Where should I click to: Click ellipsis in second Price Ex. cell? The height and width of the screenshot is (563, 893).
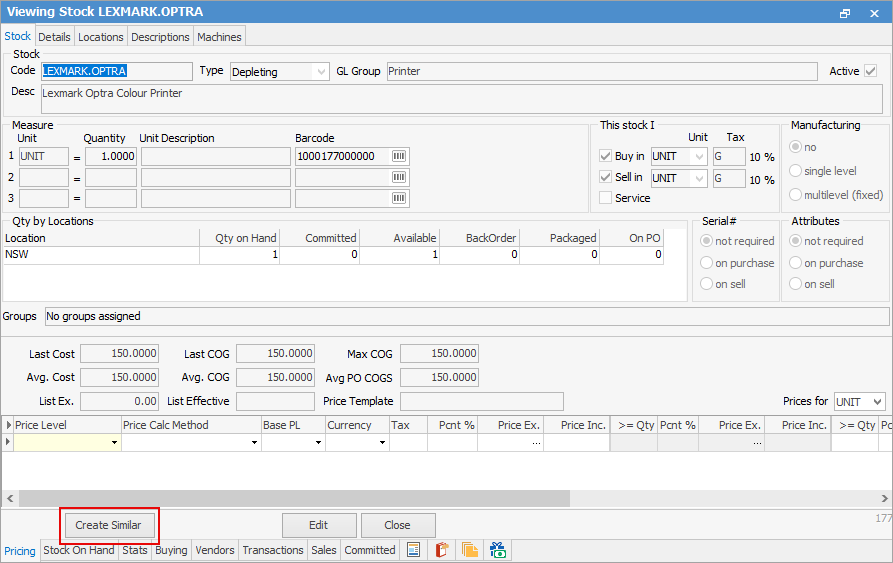(757, 442)
